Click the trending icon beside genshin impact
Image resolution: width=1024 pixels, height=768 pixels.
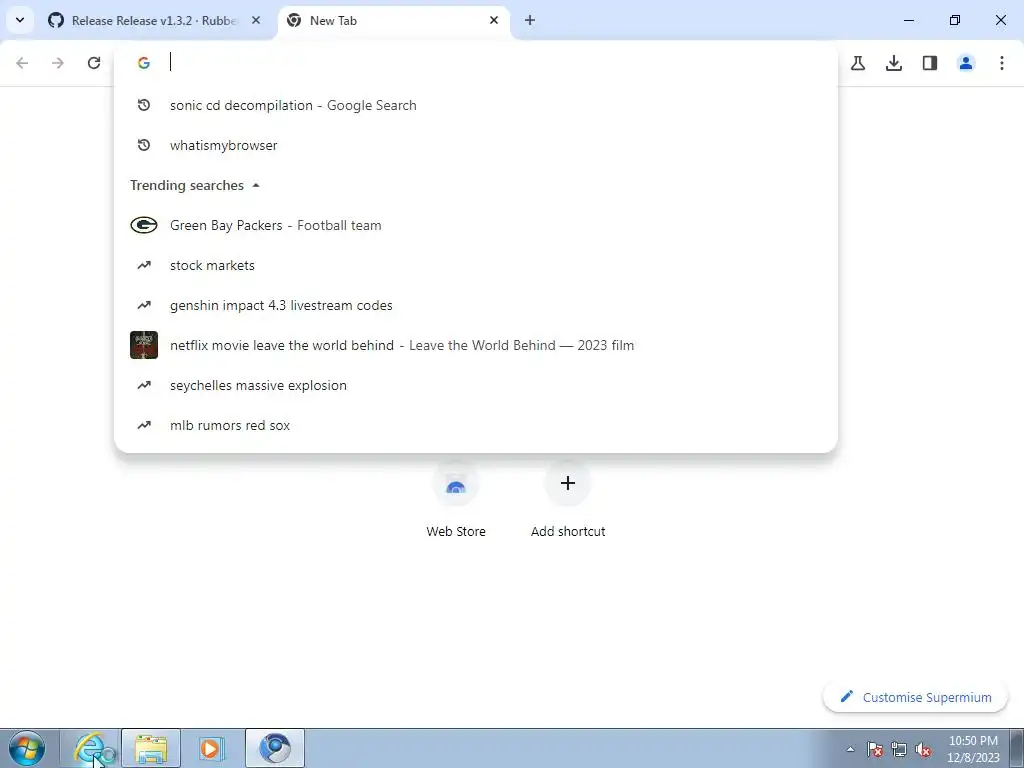[144, 305]
